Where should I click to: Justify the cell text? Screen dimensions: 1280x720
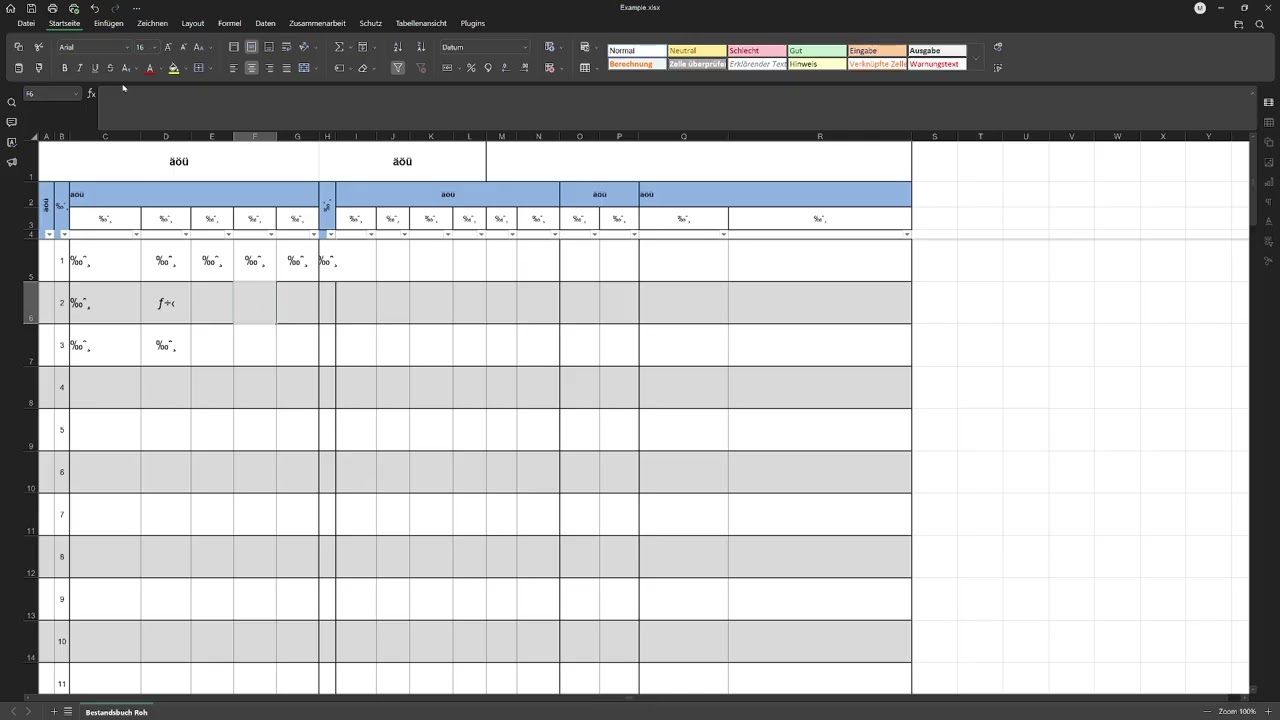(286, 68)
